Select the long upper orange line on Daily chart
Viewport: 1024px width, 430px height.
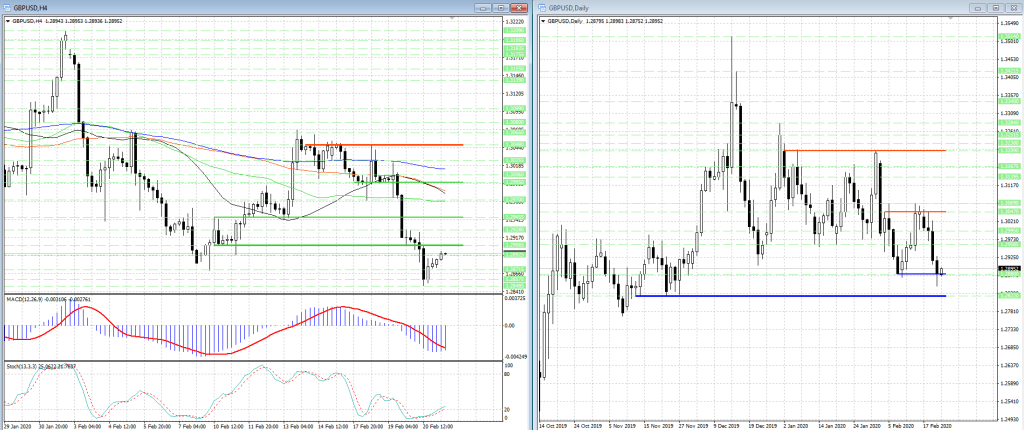(x=900, y=151)
